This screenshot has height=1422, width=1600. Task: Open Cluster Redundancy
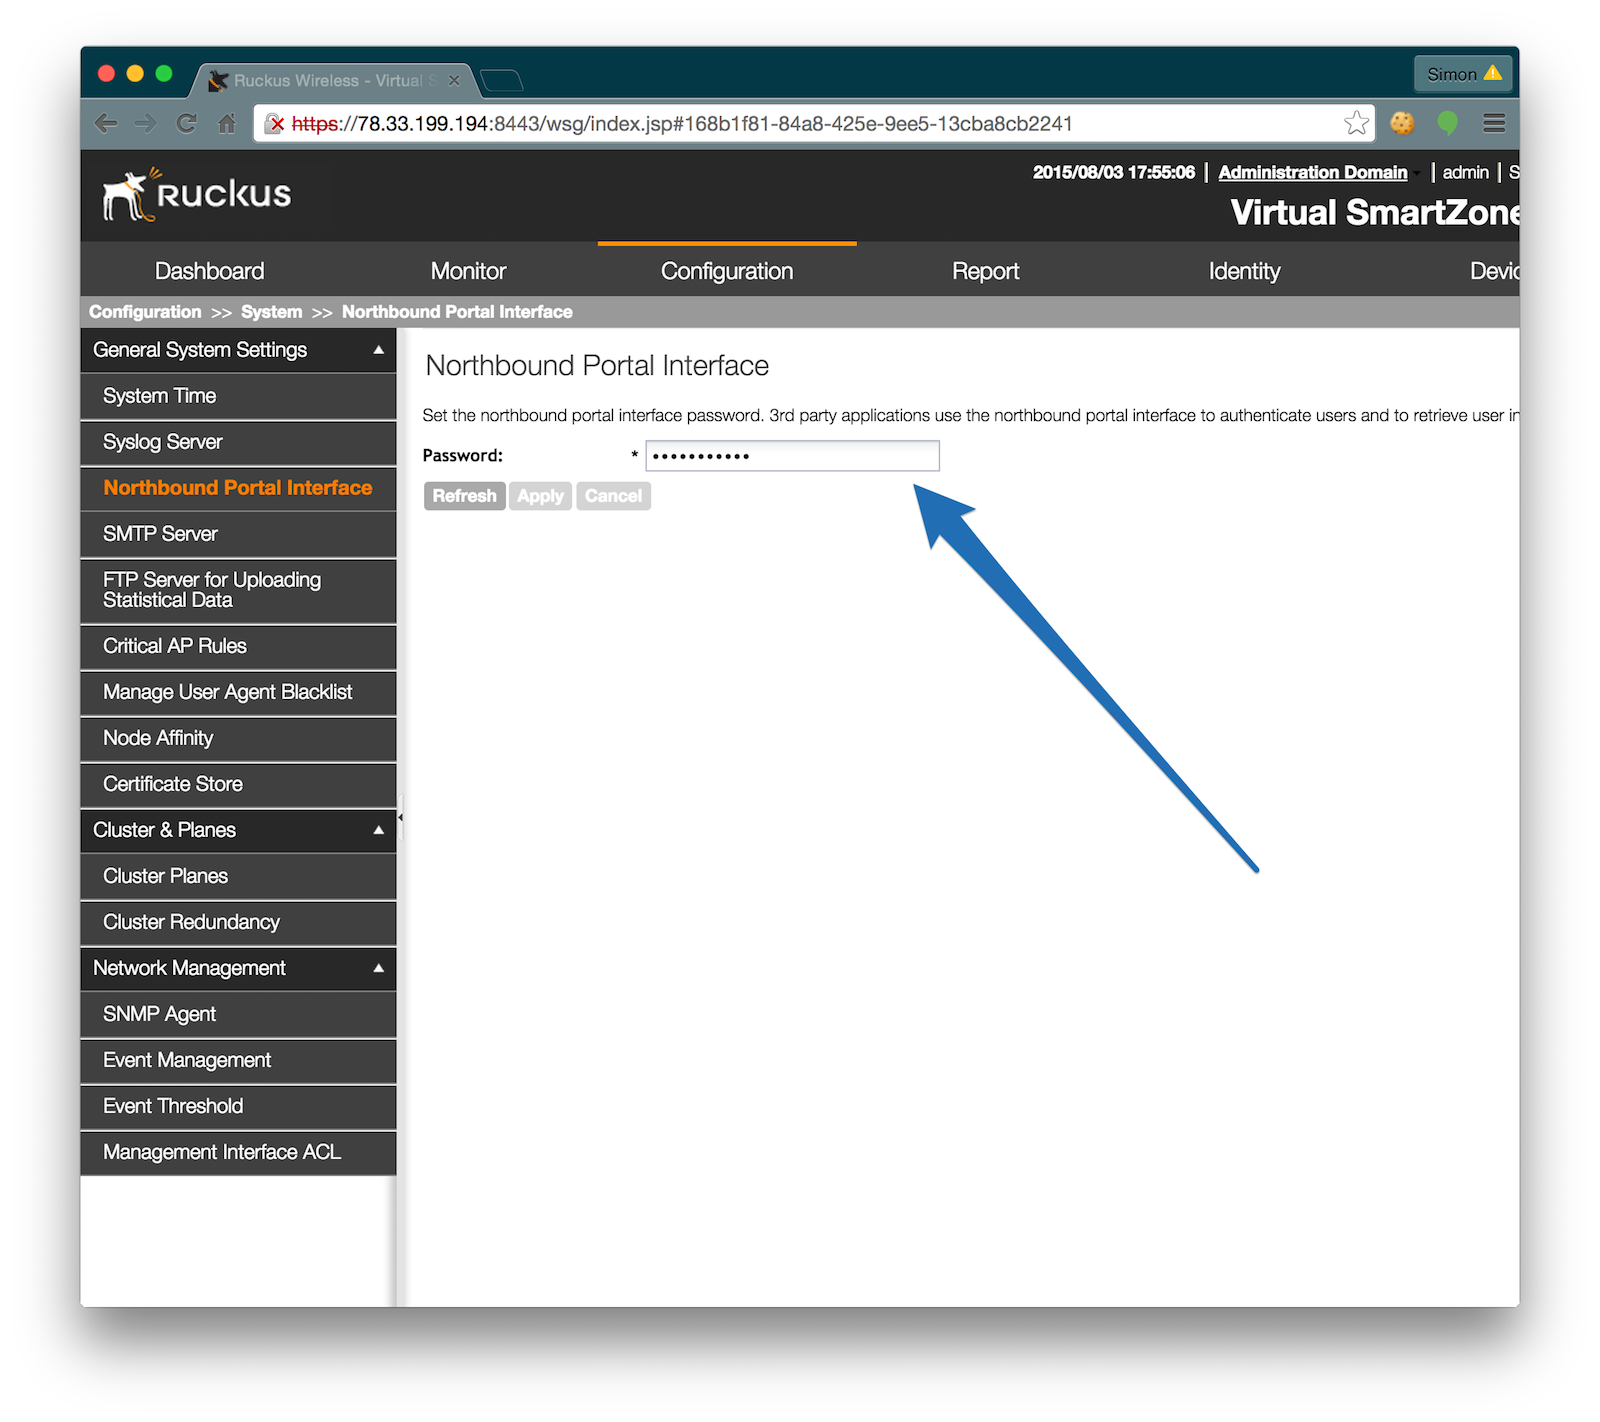[238, 922]
